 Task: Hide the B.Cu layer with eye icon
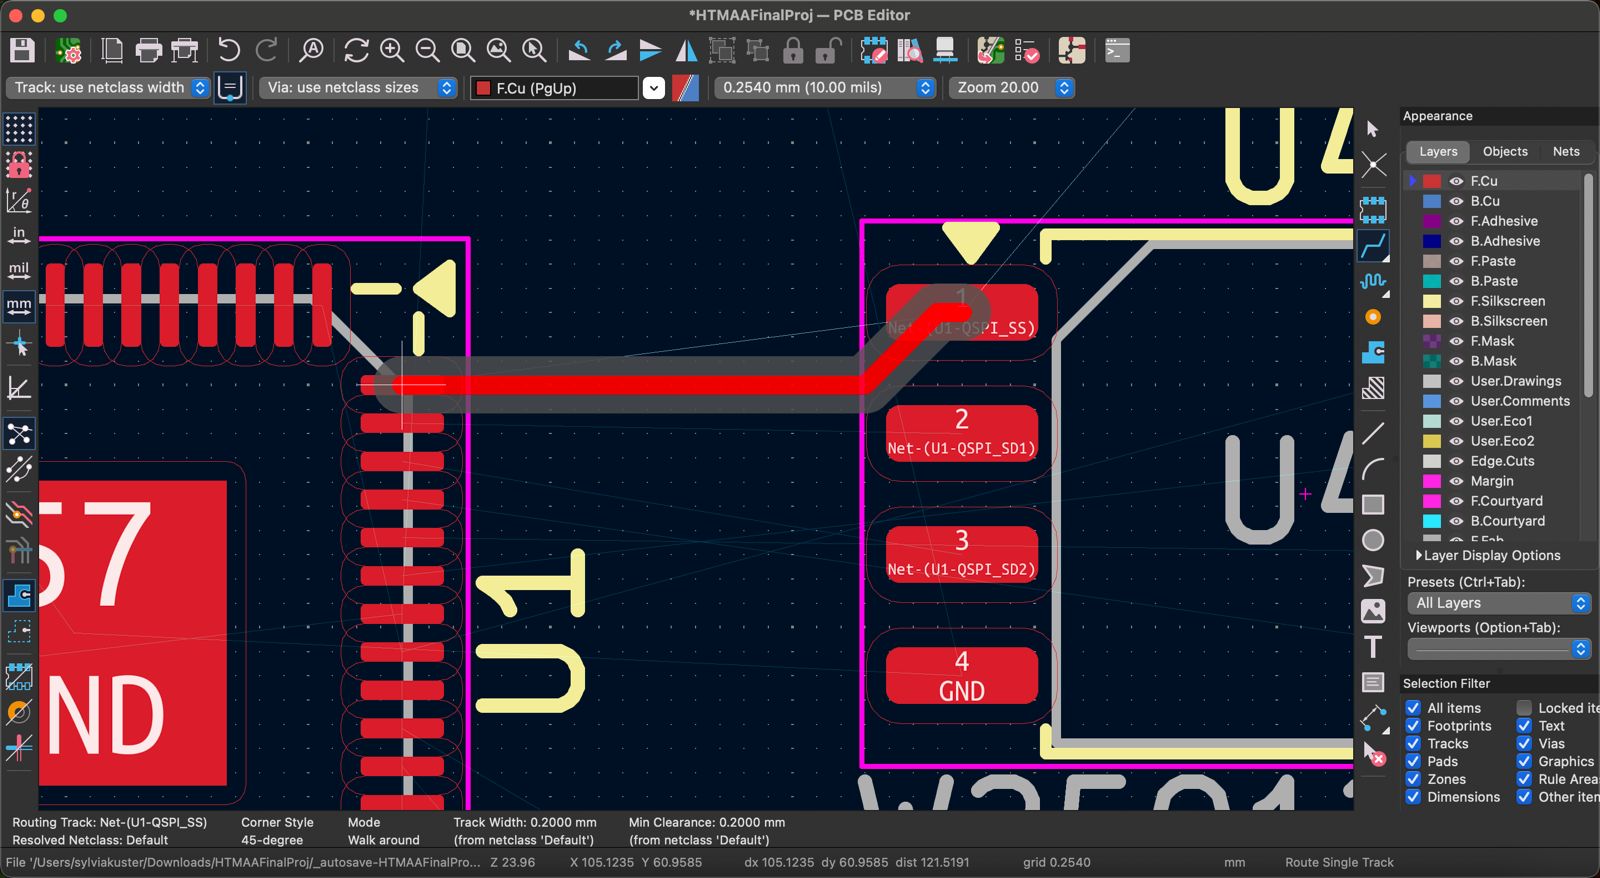pos(1456,201)
